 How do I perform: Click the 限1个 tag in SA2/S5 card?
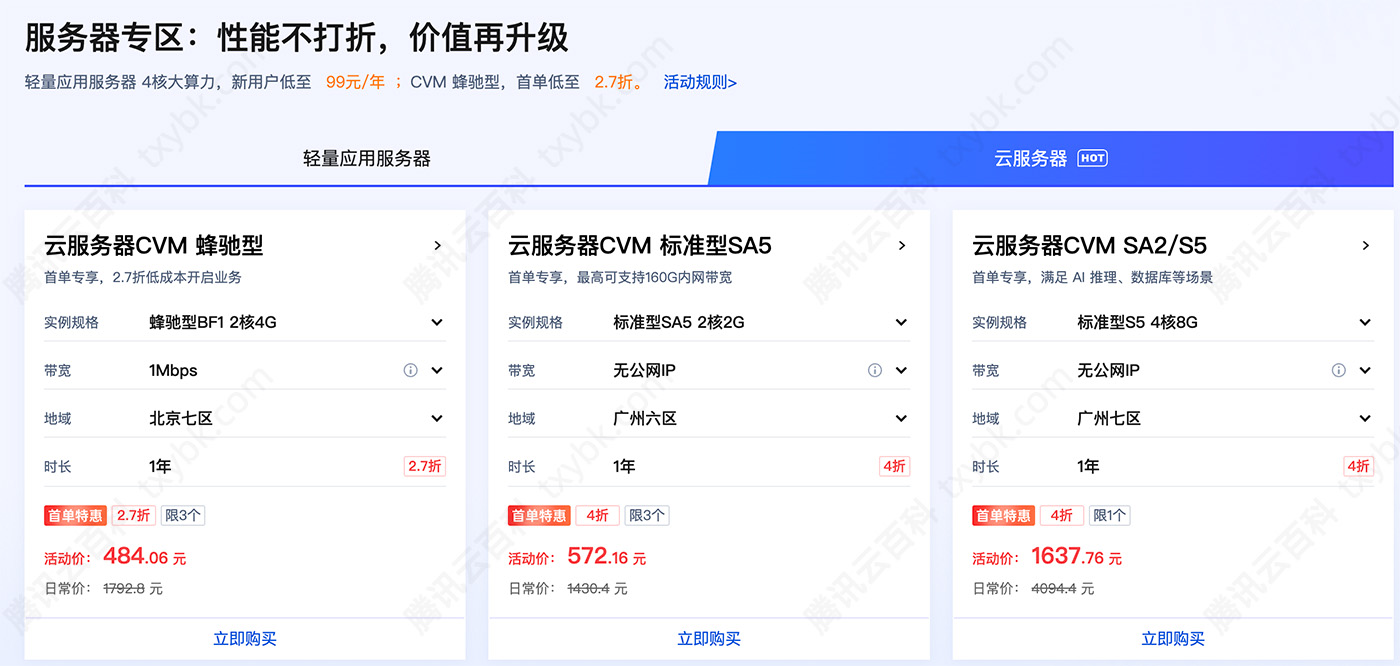pos(1110,516)
